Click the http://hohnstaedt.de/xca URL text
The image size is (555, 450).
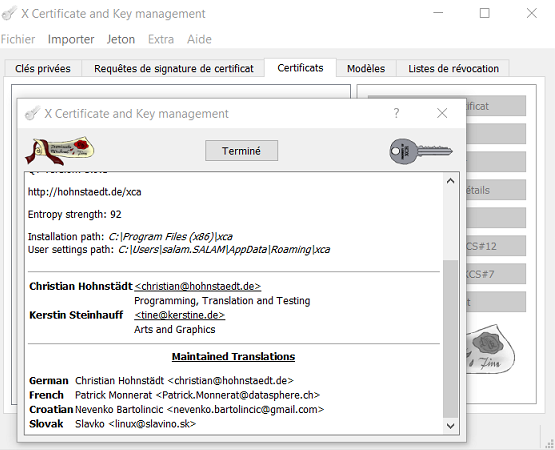pos(85,192)
